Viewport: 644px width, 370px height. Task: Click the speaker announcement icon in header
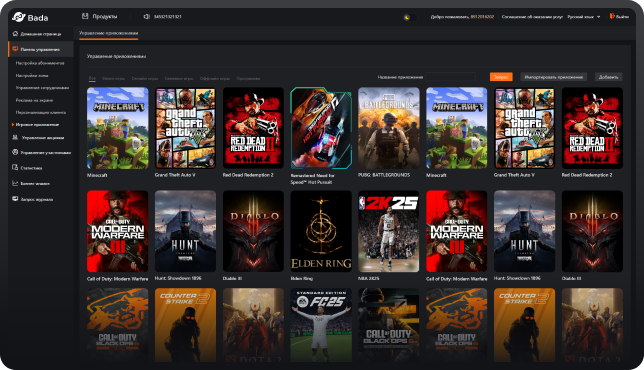(x=146, y=16)
